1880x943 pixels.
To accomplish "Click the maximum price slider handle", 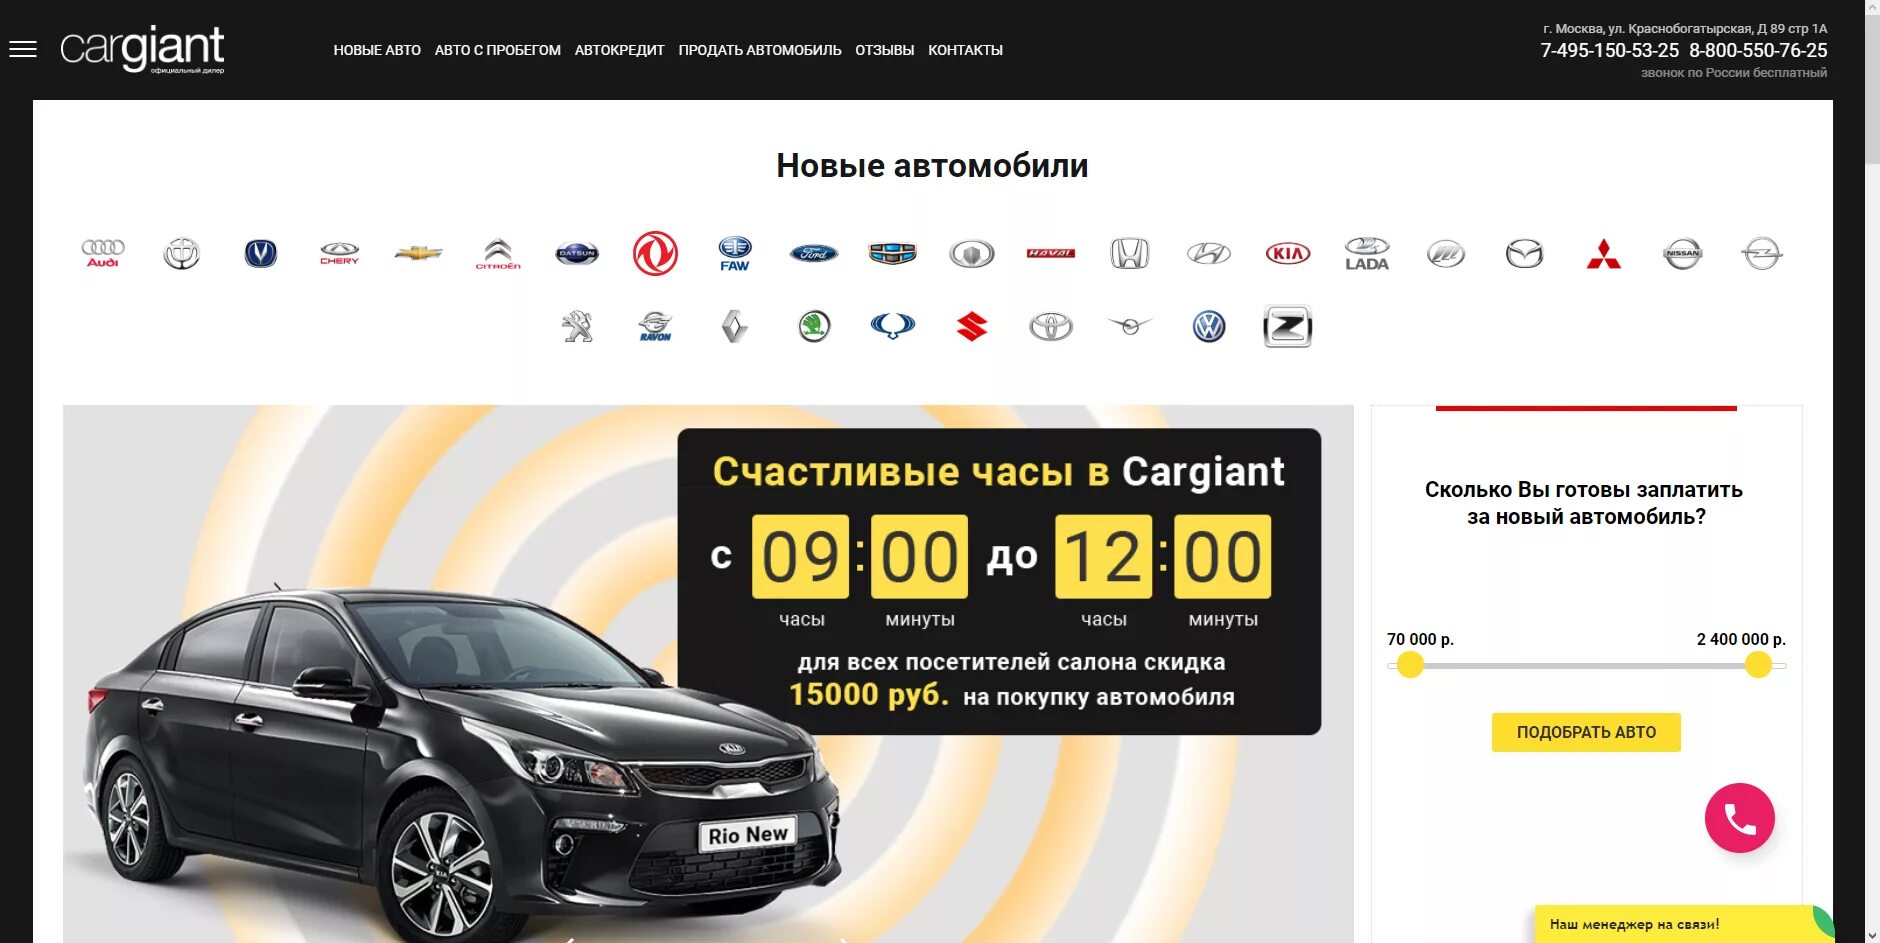I will coord(1758,665).
